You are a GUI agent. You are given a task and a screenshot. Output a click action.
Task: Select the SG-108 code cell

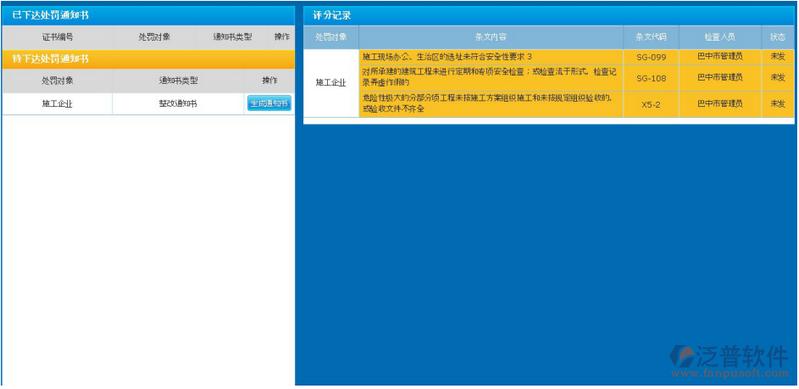[651, 79]
